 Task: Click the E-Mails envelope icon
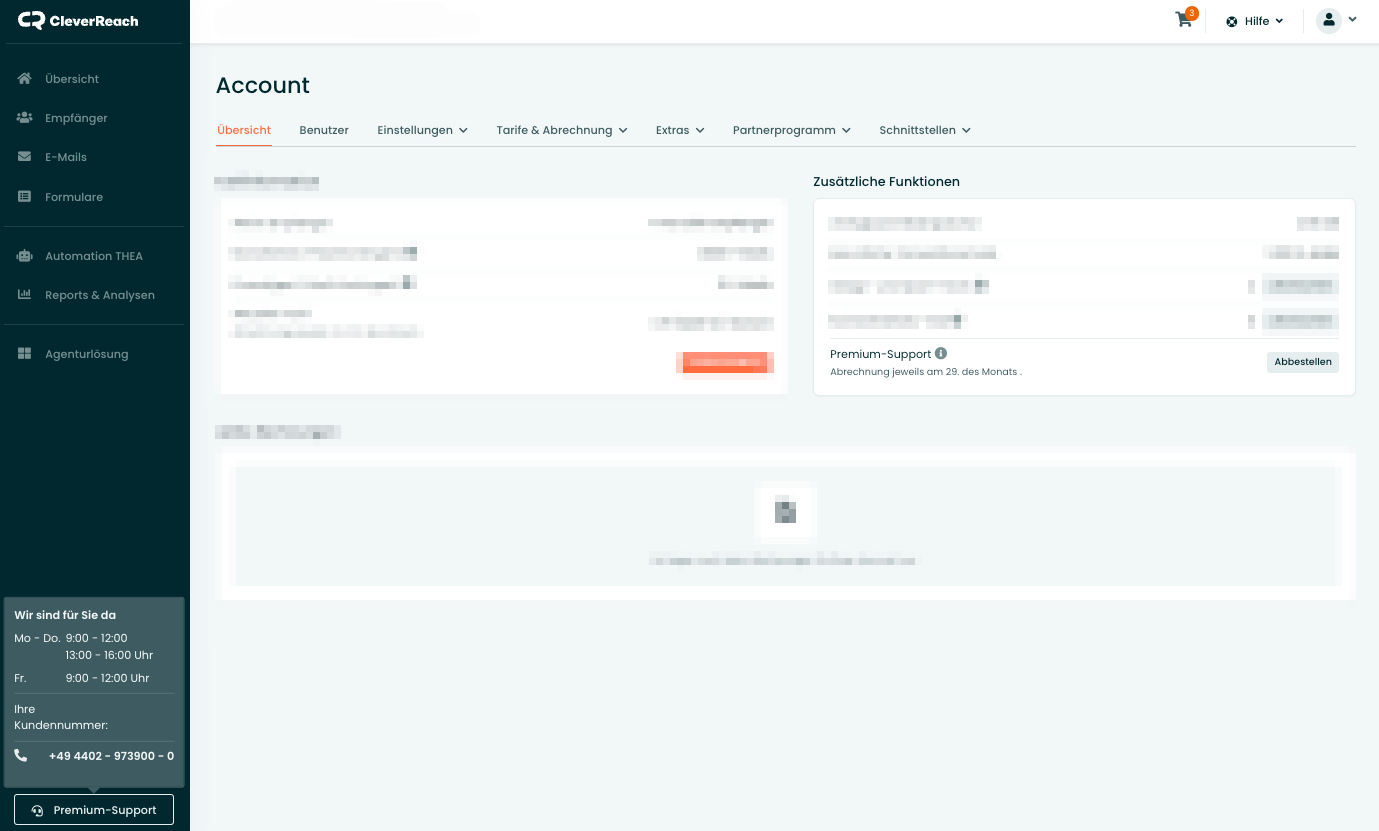coord(25,157)
